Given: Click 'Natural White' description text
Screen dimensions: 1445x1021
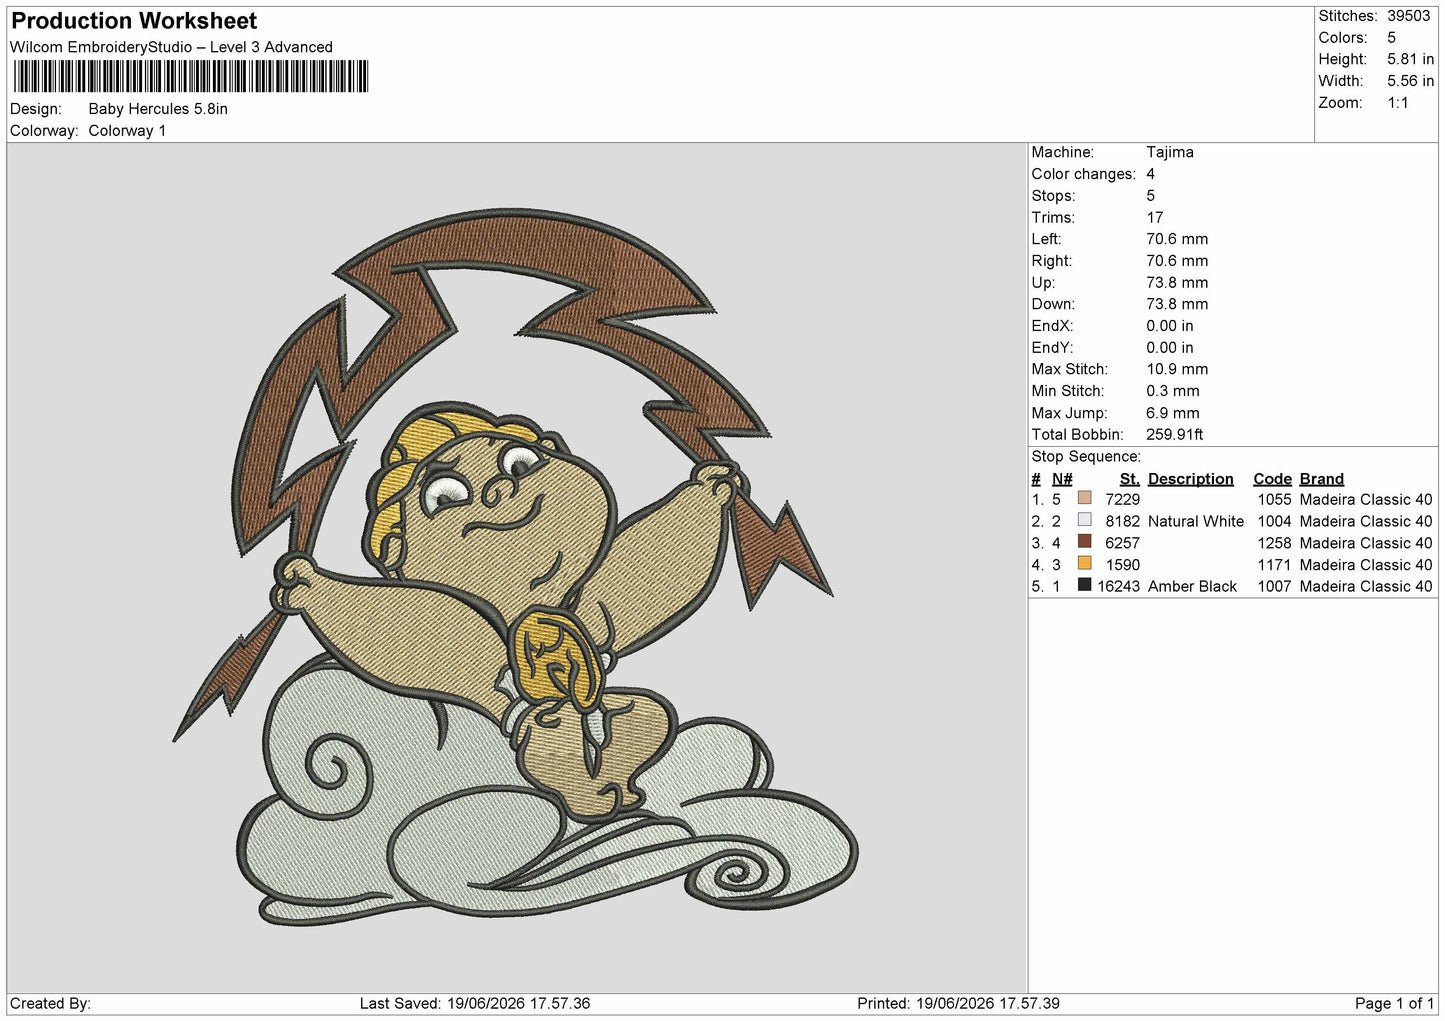Looking at the screenshot, I should [1195, 521].
